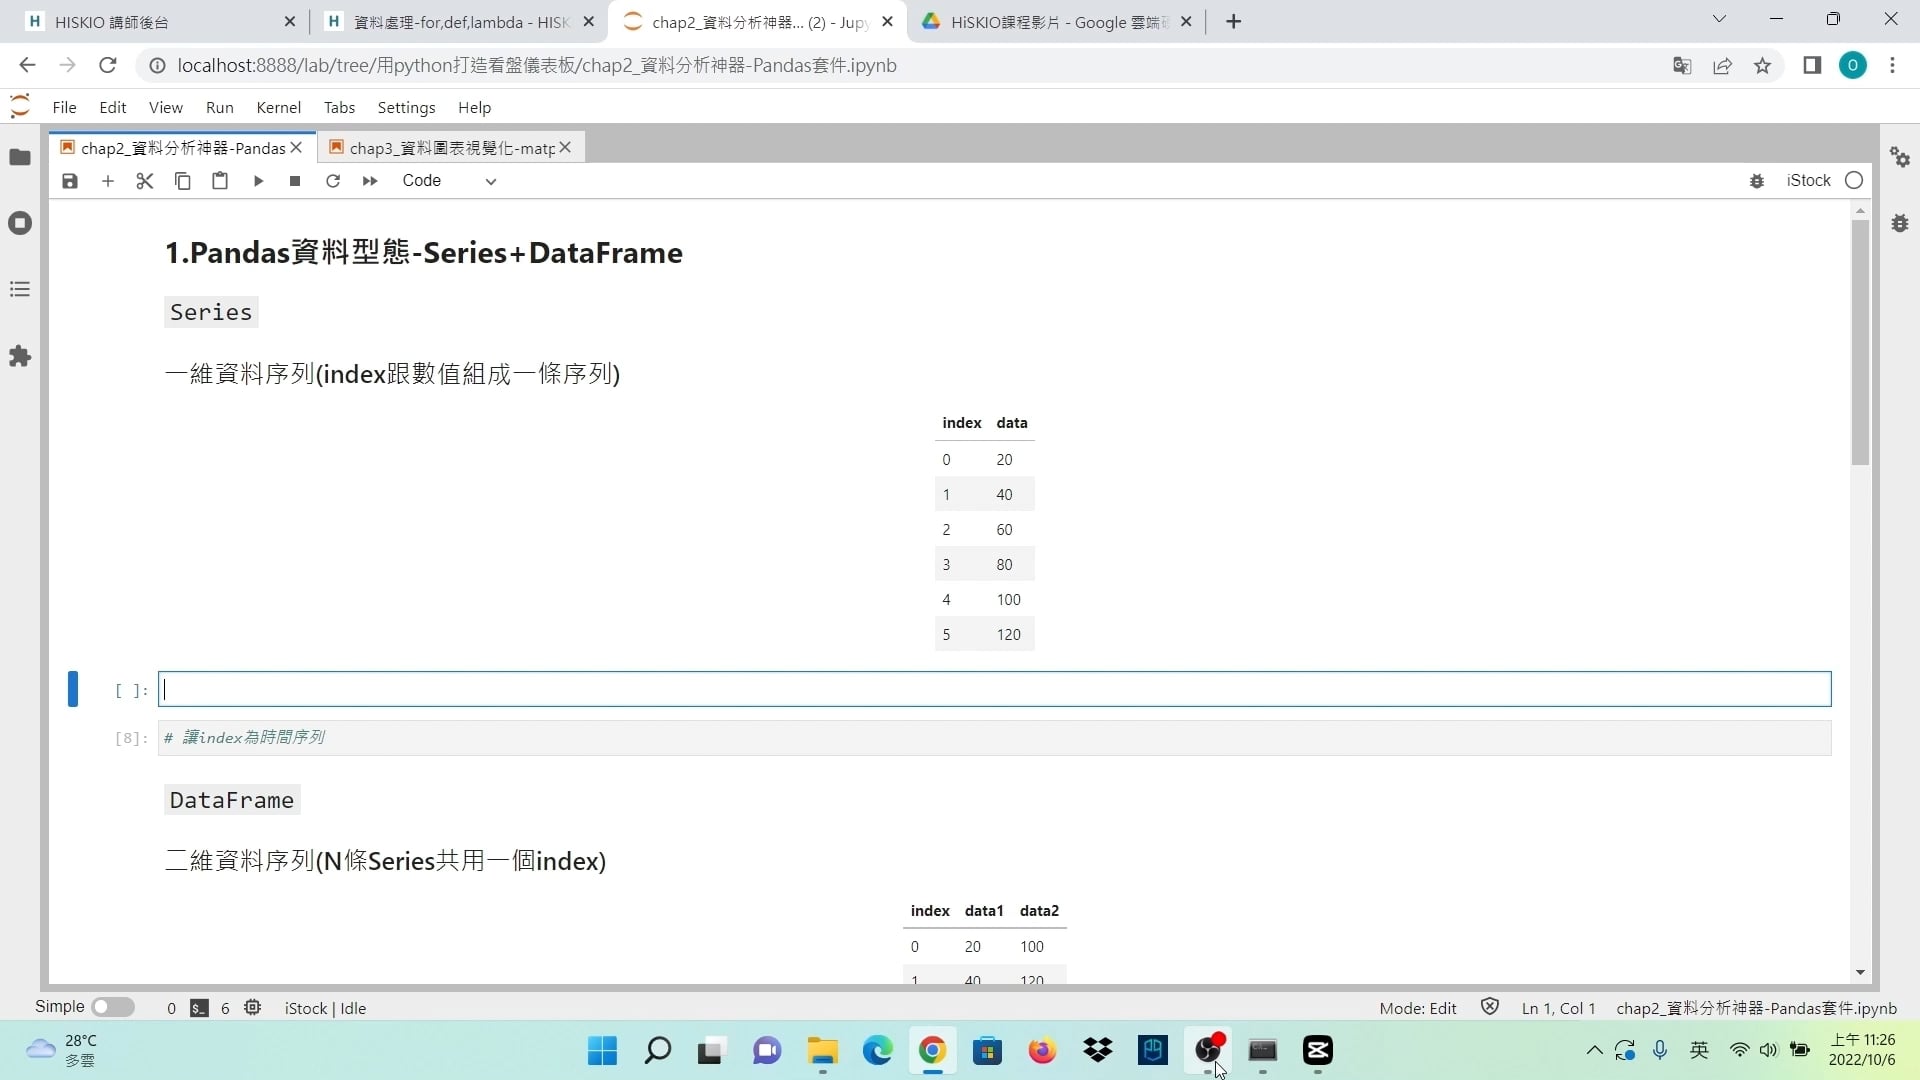The image size is (1920, 1080).
Task: Click the iStock kernel name button
Action: point(1808,181)
